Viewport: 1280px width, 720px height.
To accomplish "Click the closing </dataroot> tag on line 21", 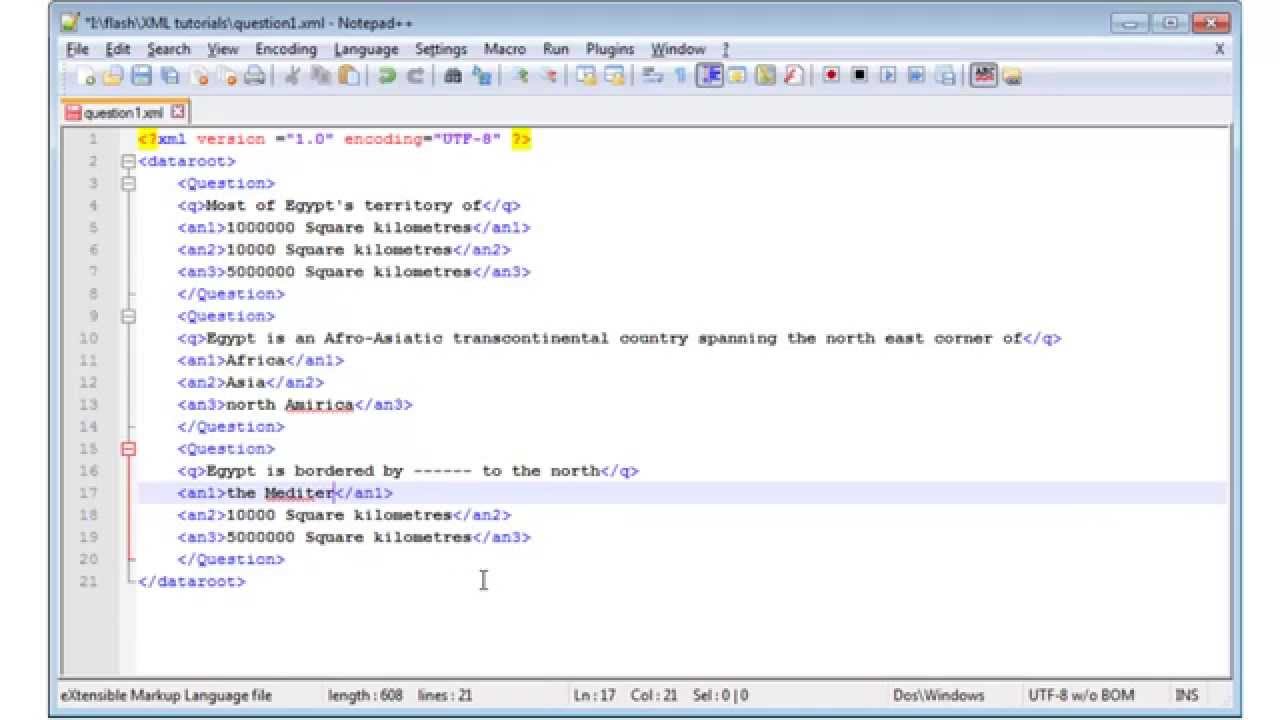I will pos(192,581).
